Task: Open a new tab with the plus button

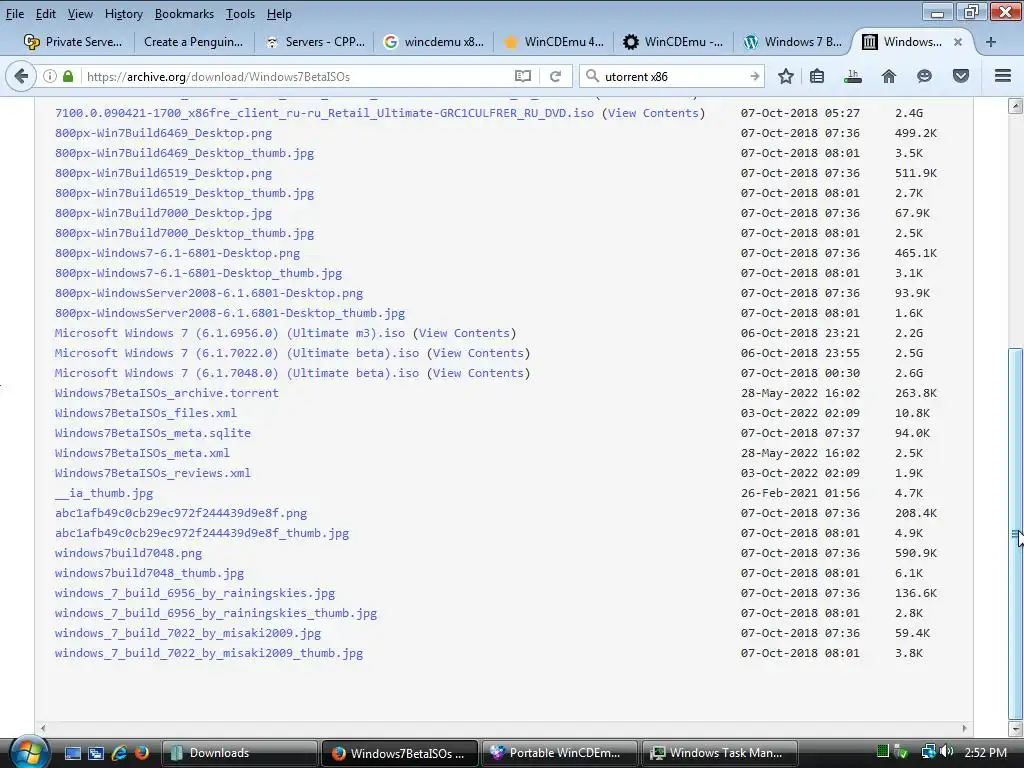Action: 991,42
